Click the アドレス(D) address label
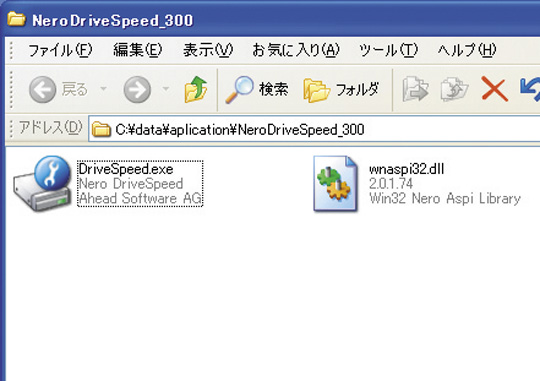The height and width of the screenshot is (381, 540). coord(50,127)
